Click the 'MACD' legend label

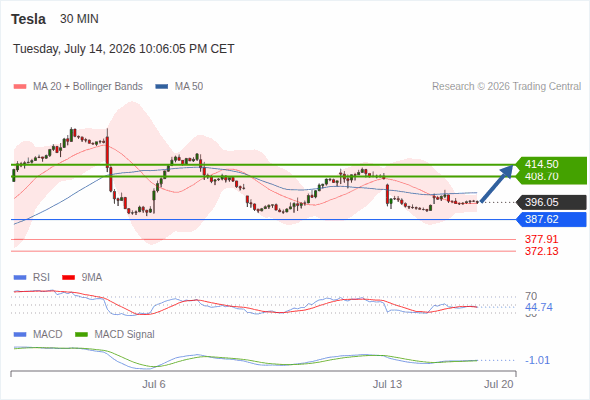tap(47, 334)
